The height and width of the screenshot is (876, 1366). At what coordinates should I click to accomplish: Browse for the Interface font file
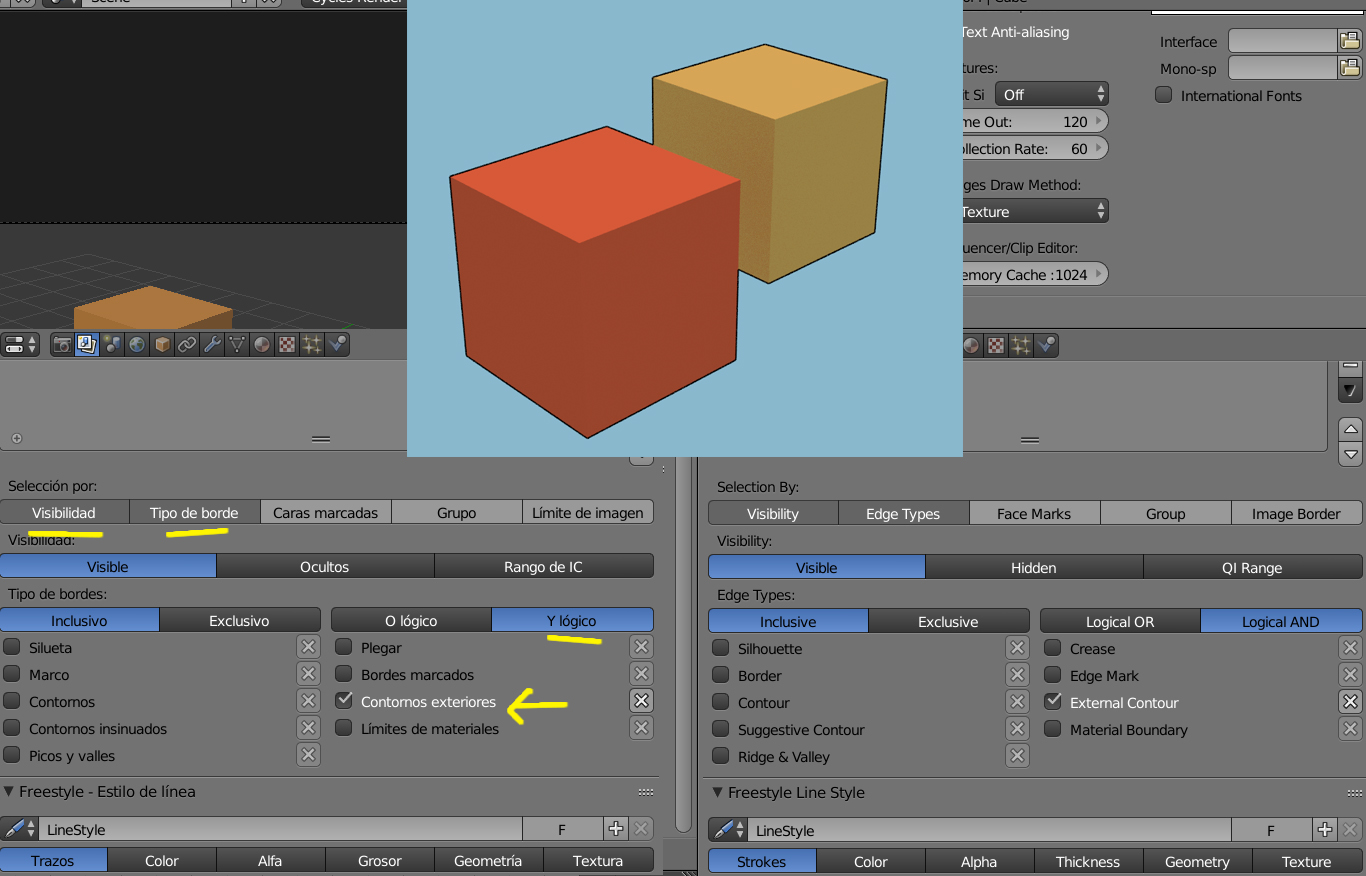pyautogui.click(x=1350, y=41)
